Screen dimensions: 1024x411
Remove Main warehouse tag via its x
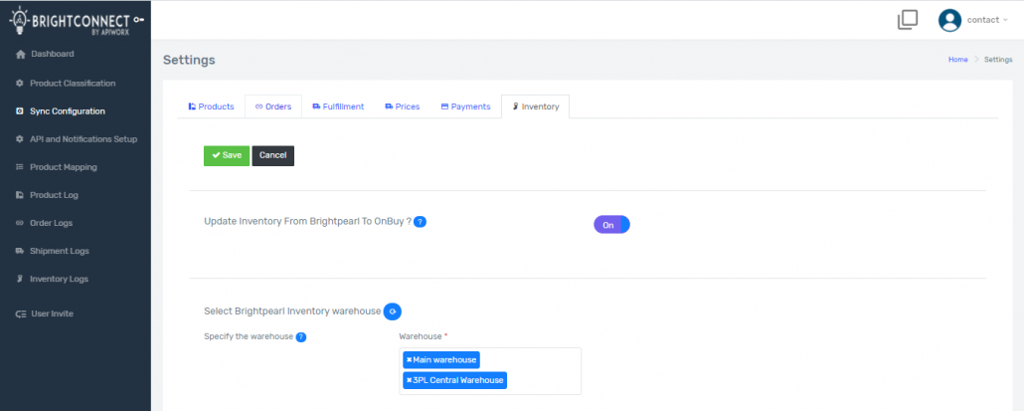coord(409,360)
